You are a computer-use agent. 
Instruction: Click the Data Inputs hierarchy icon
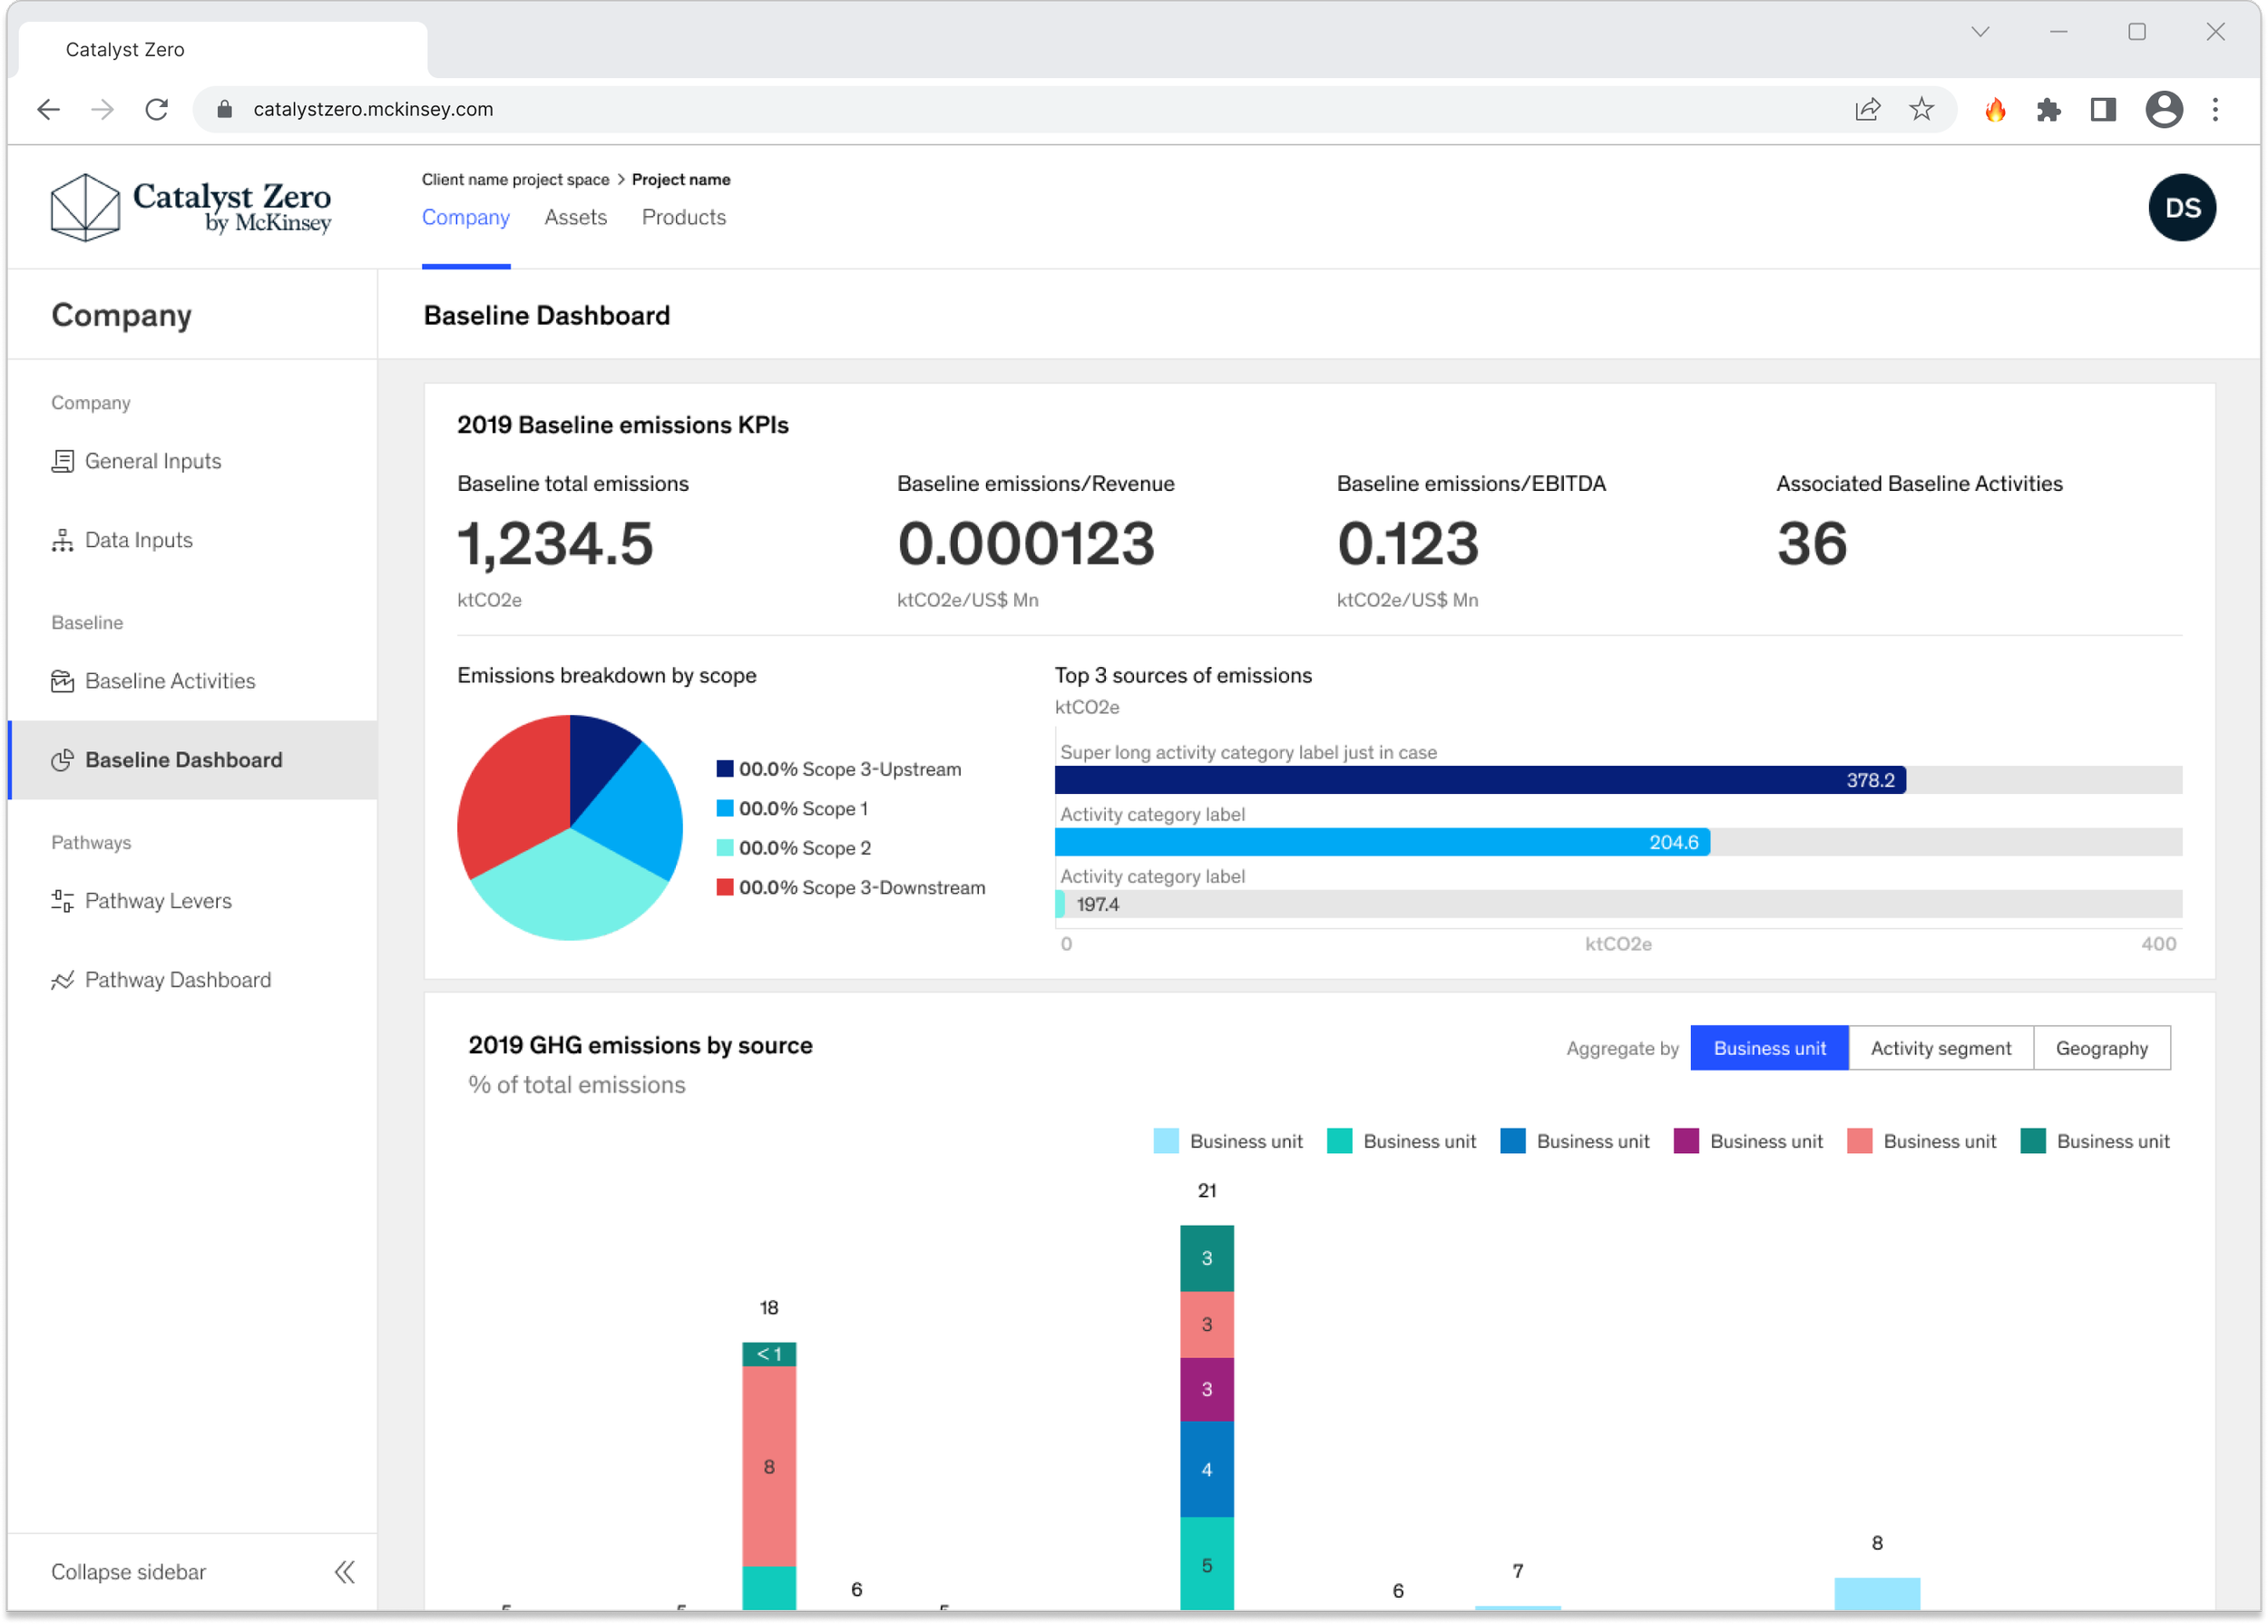click(62, 540)
